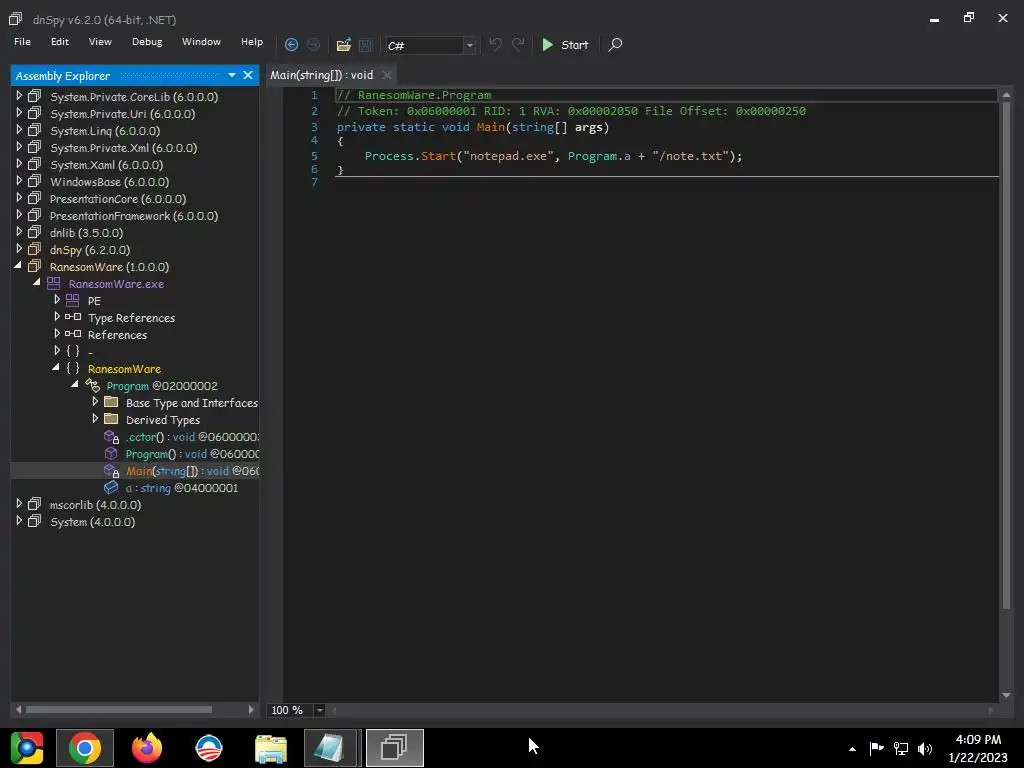Click the Navigate Forward toolbar icon
This screenshot has width=1024, height=768.
point(313,45)
